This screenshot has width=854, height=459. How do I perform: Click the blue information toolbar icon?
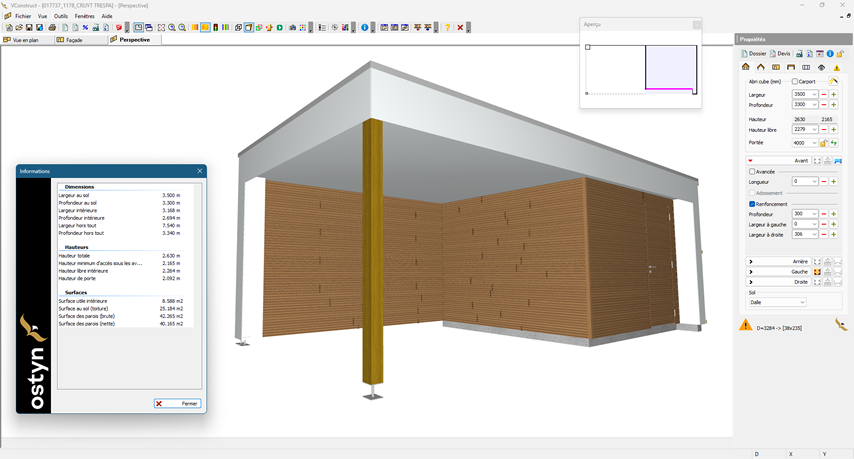364,28
